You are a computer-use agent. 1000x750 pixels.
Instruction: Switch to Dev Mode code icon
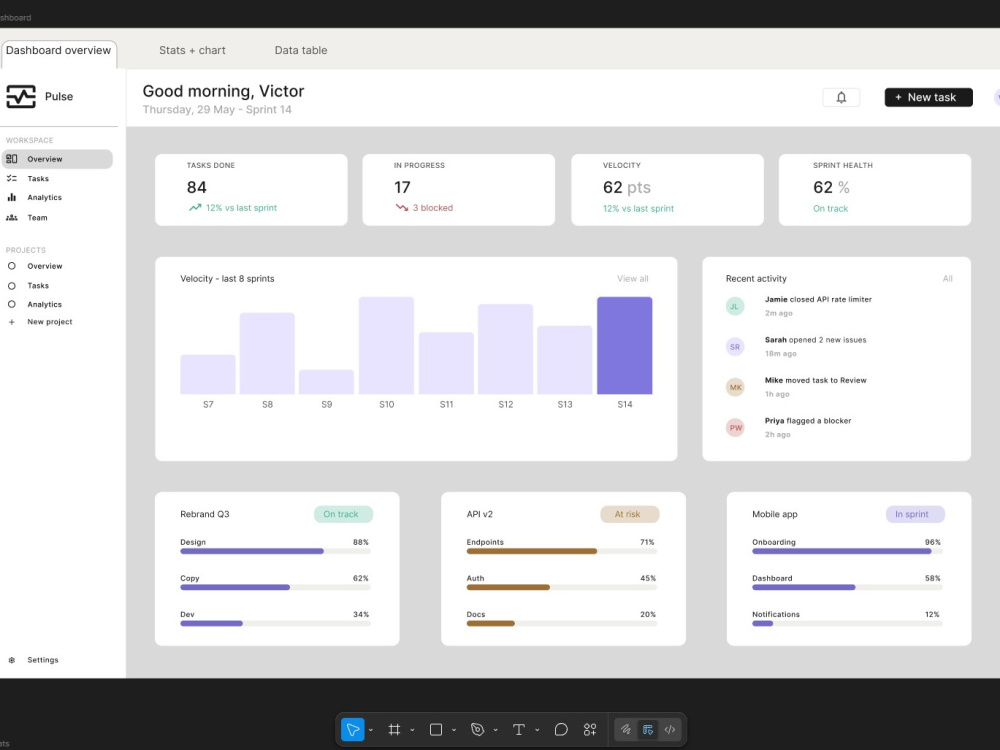[670, 730]
